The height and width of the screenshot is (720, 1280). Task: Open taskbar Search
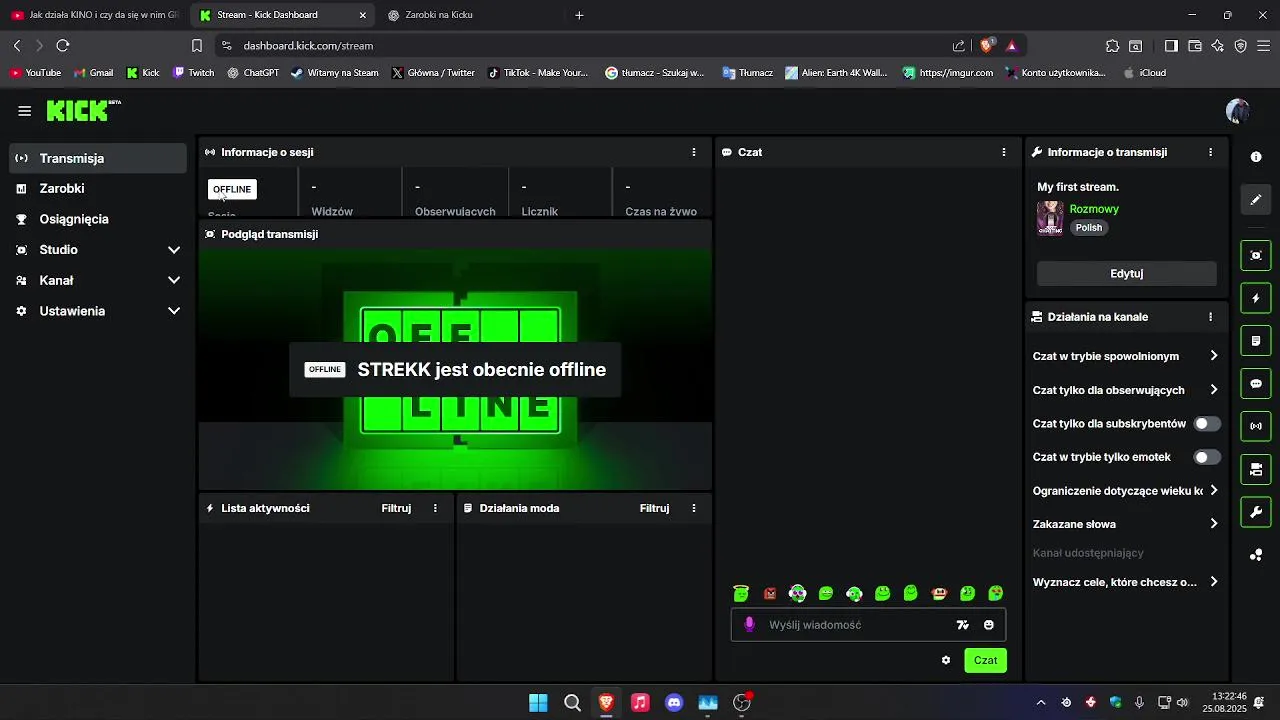[x=572, y=703]
